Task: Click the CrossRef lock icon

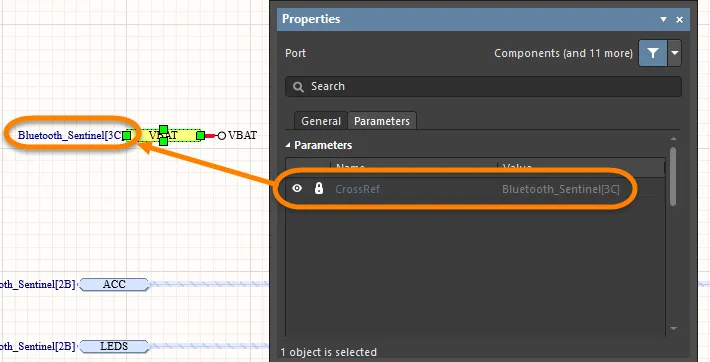Action: [x=319, y=188]
